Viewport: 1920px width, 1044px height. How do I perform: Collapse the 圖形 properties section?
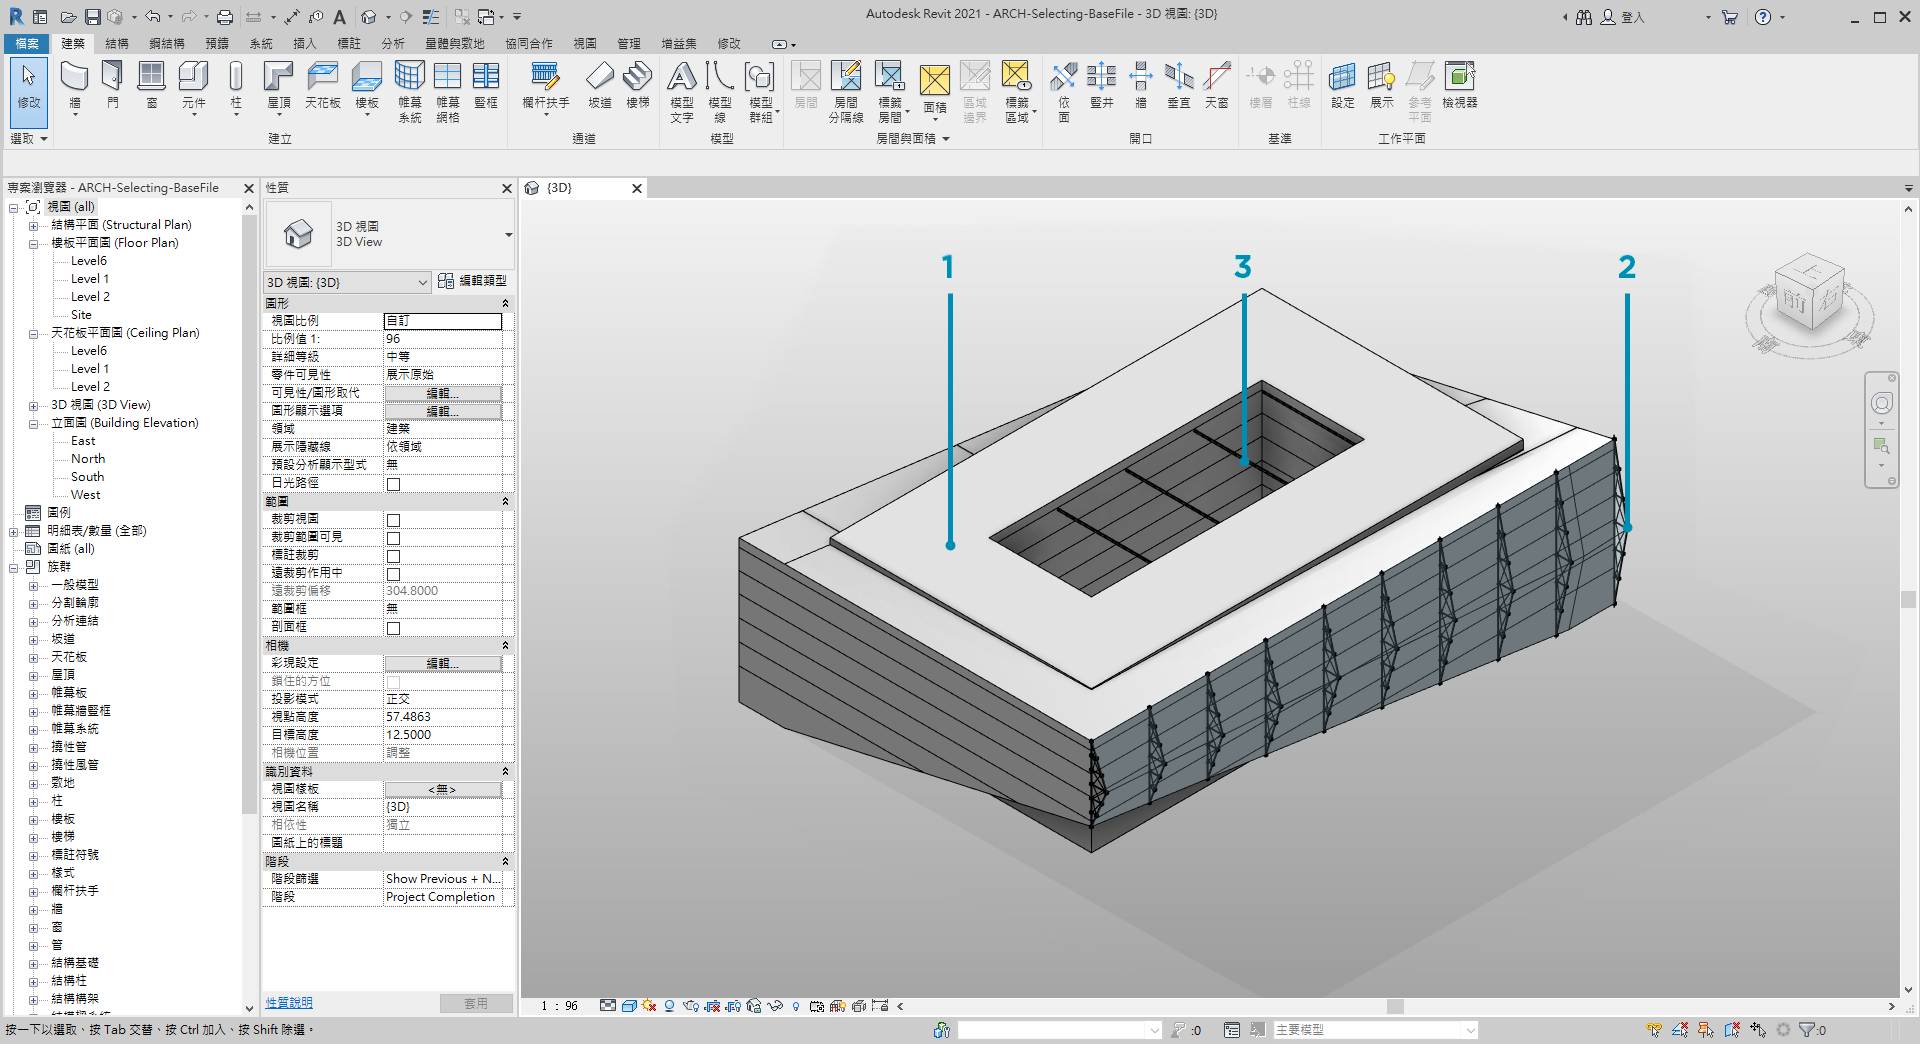(505, 303)
